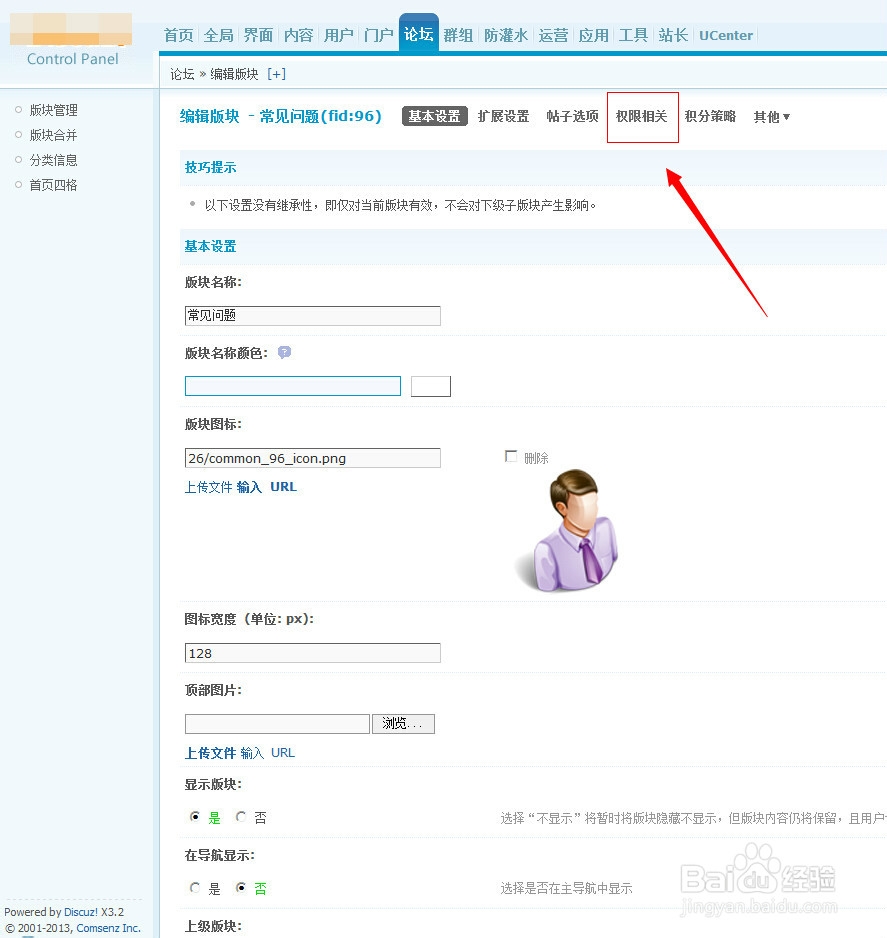The width and height of the screenshot is (887, 938).
Task: Open 版块合并 in the sidebar
Action: 53,134
